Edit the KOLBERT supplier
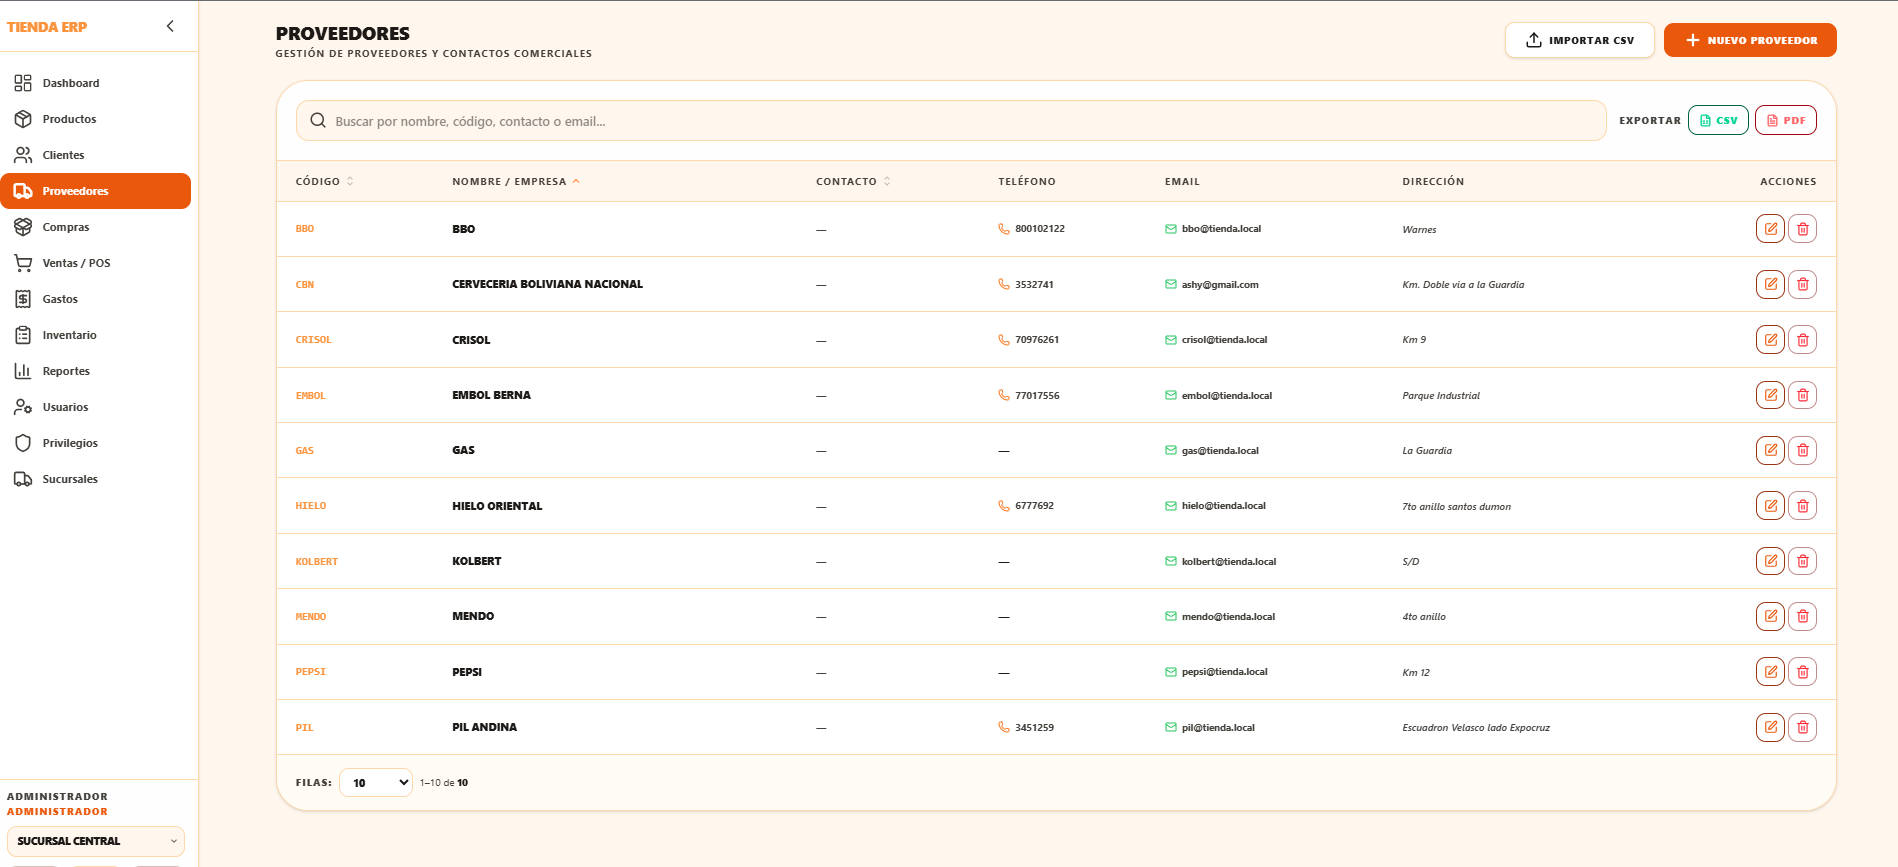Screen dimensions: 1898x867 click(1770, 561)
